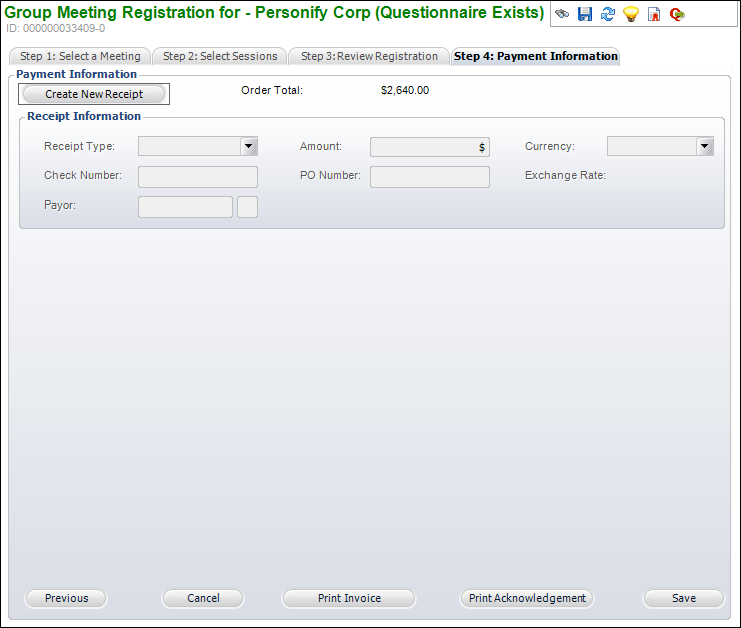The image size is (741, 628).
Task: Open the Receipt Type dropdown
Action: click(249, 146)
